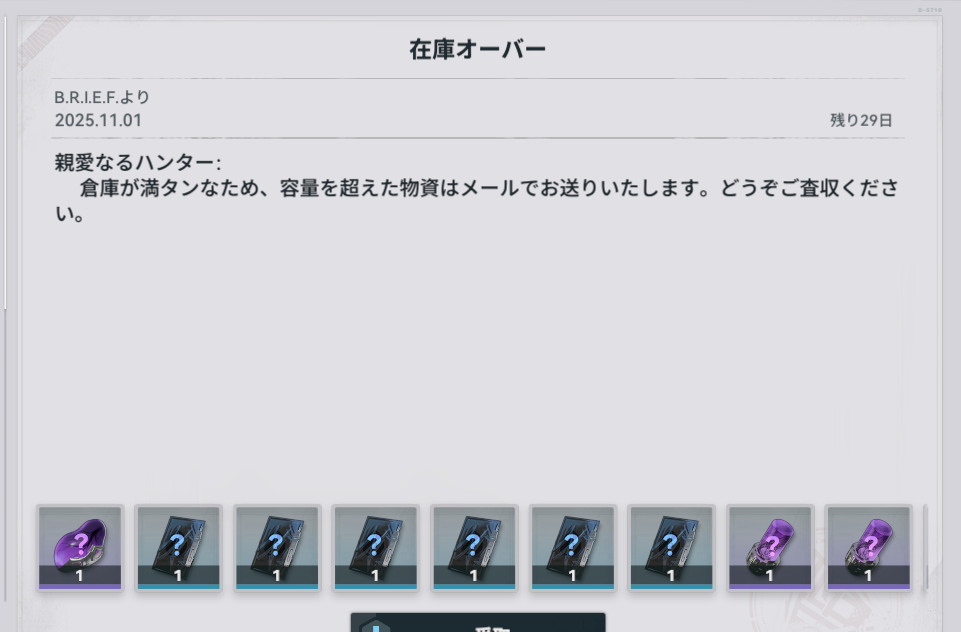The image size is (961, 632).
Task: Click the partially visible item at row end
Action: (x=926, y=547)
